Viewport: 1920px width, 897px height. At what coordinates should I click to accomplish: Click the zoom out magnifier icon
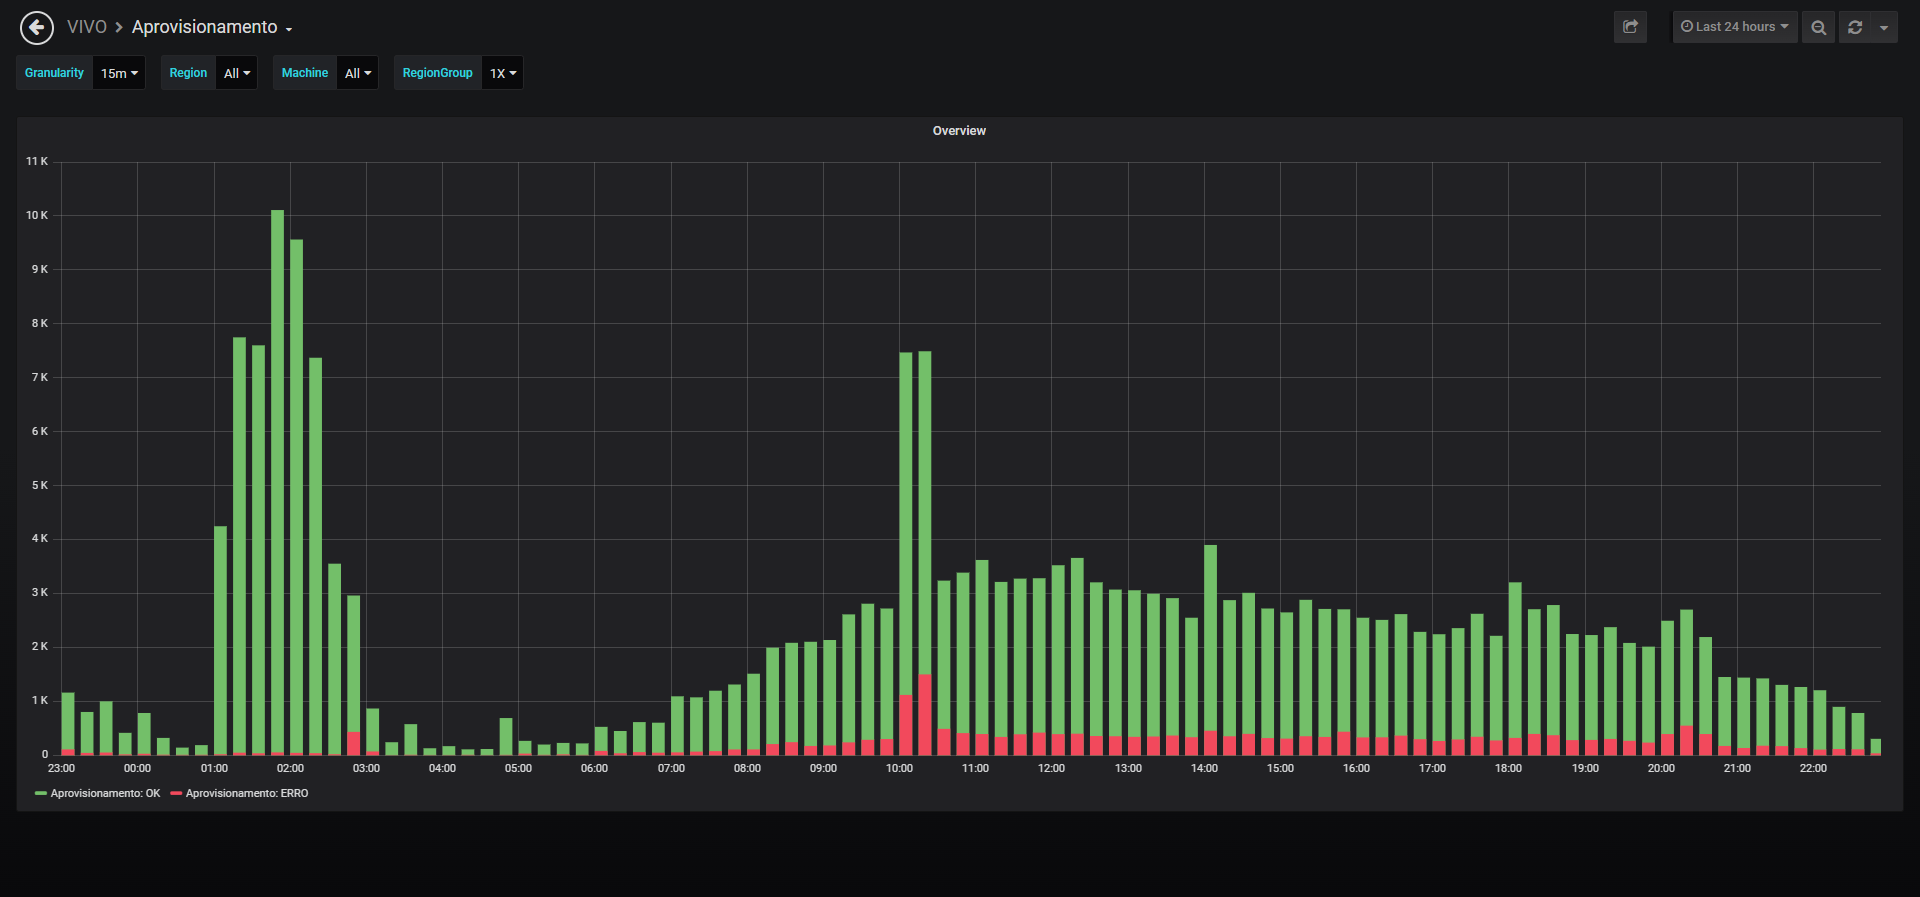coord(1818,27)
